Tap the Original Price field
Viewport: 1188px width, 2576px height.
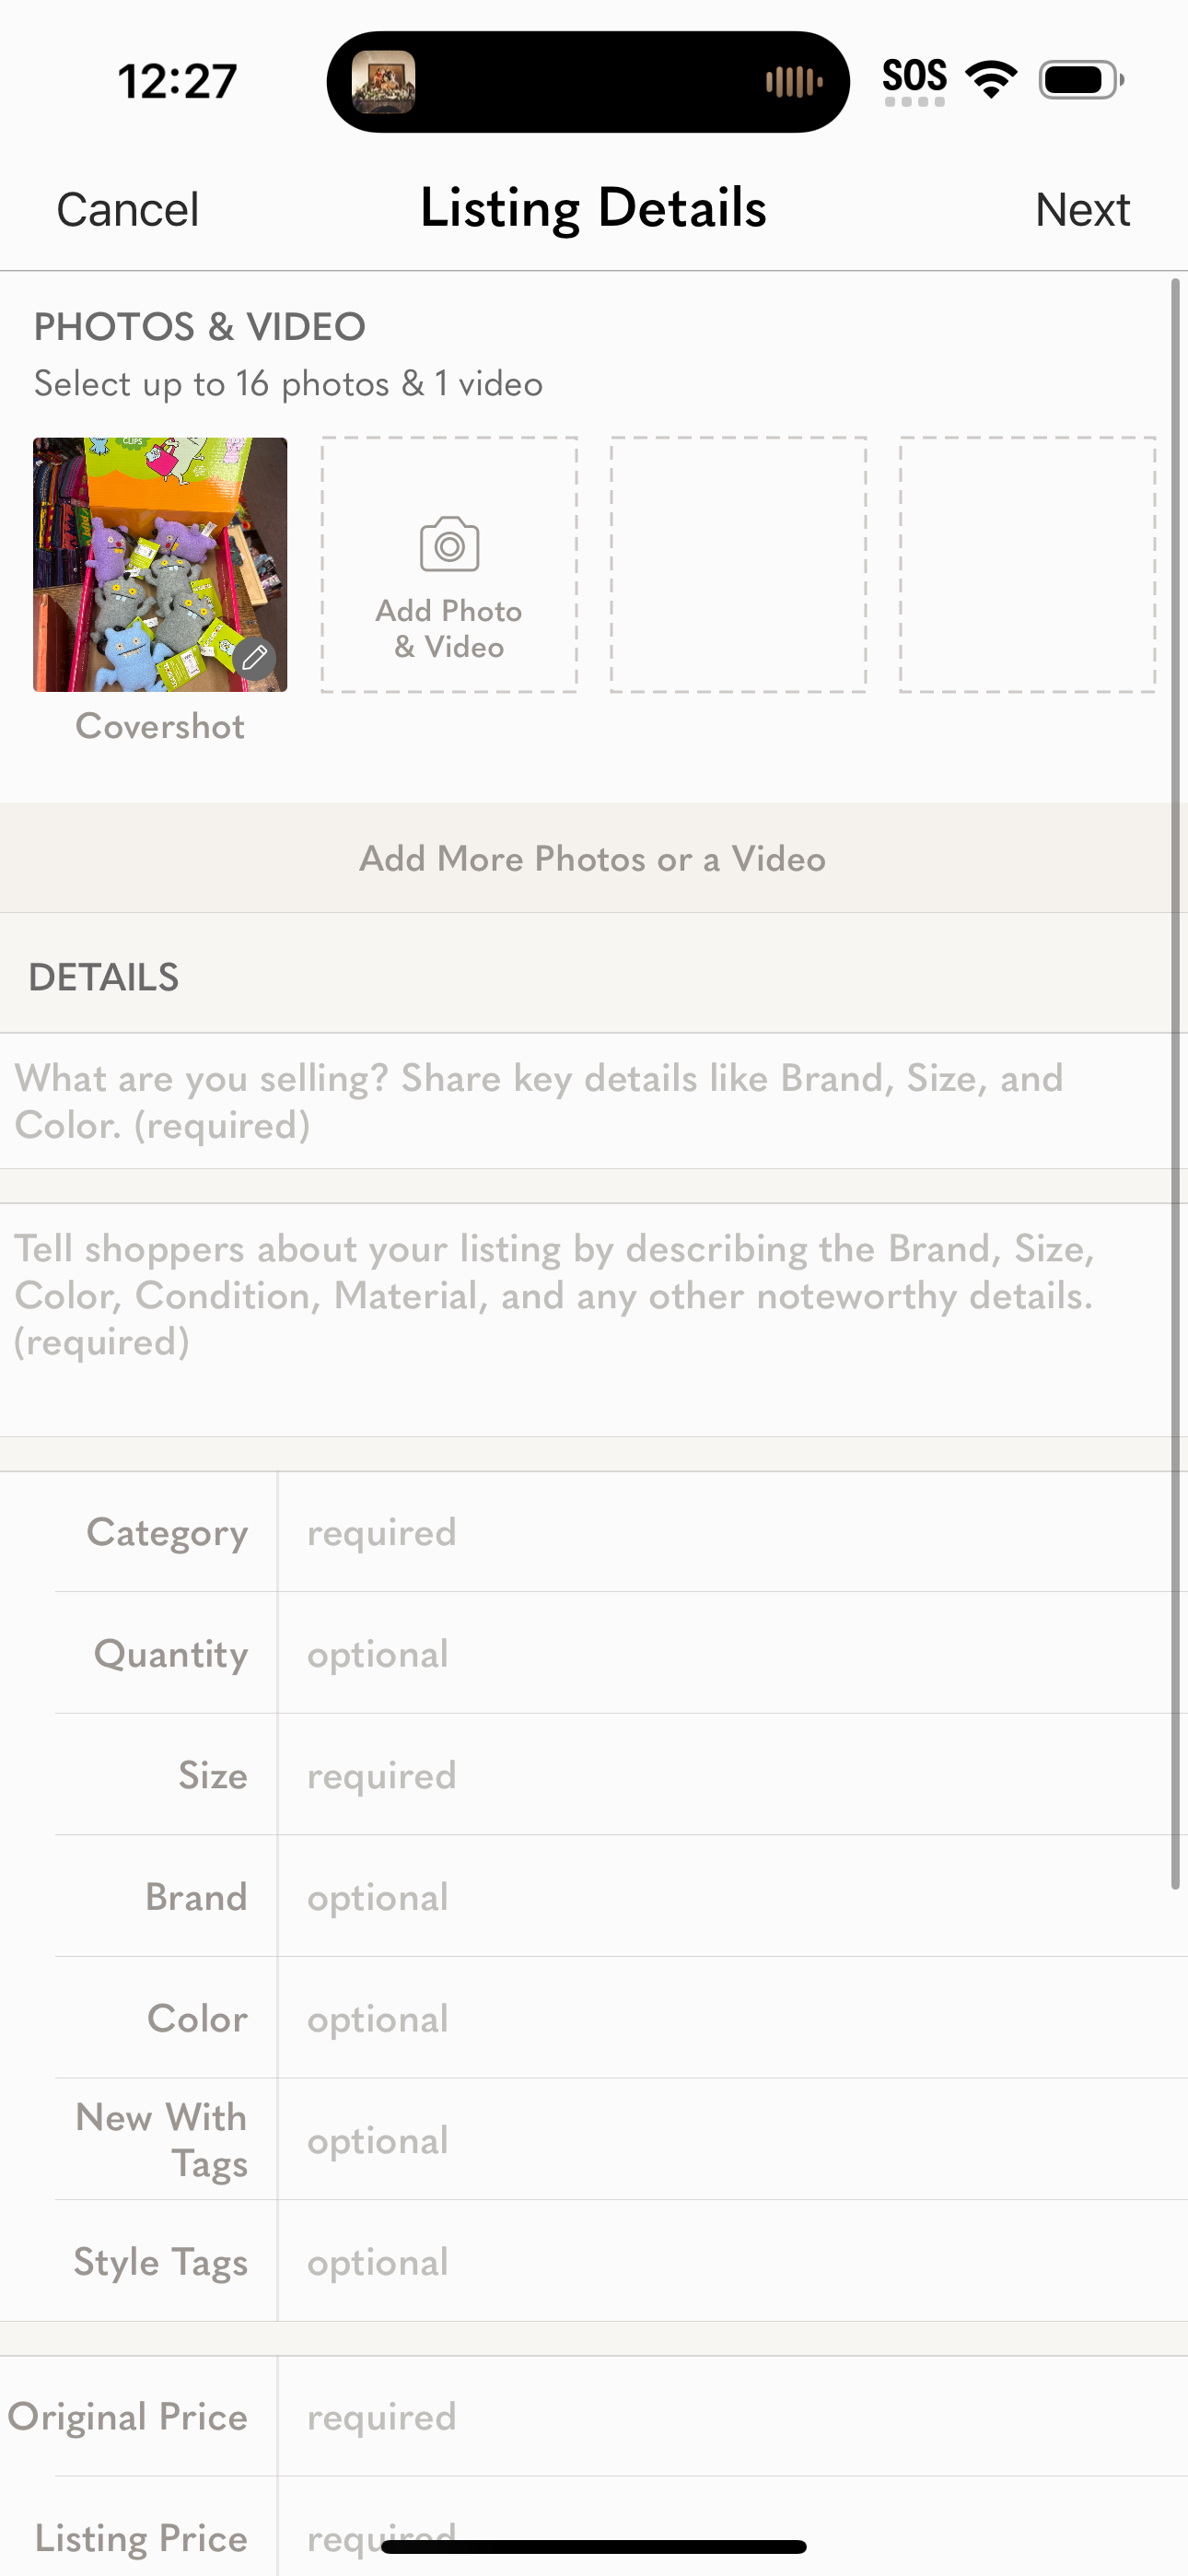730,2416
